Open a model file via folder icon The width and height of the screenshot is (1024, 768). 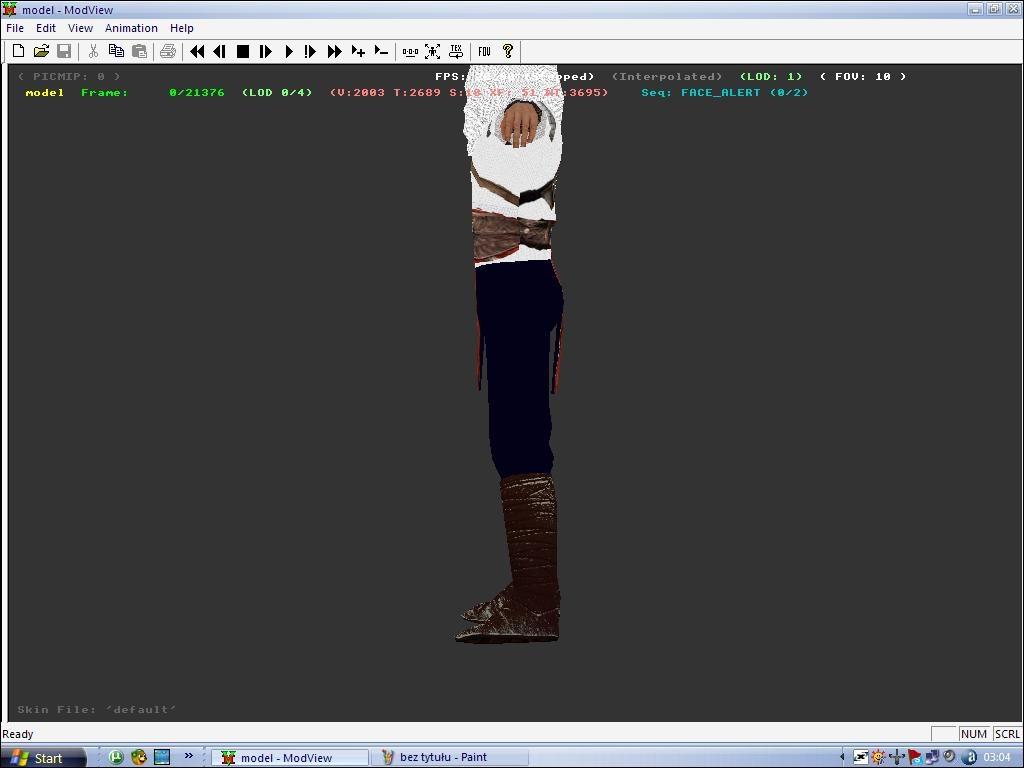coord(41,51)
